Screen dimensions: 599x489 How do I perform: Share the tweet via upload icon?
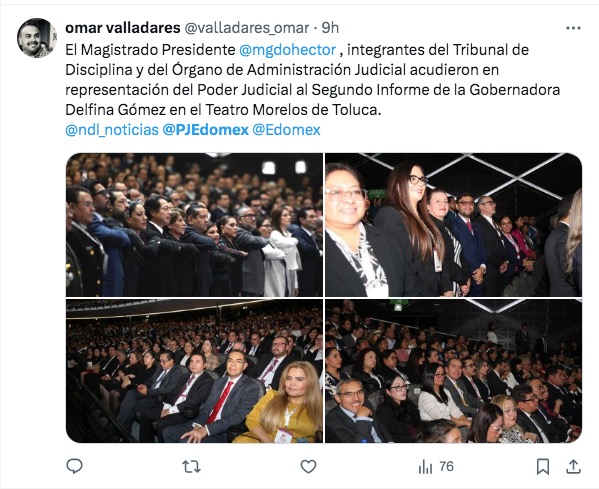[573, 466]
